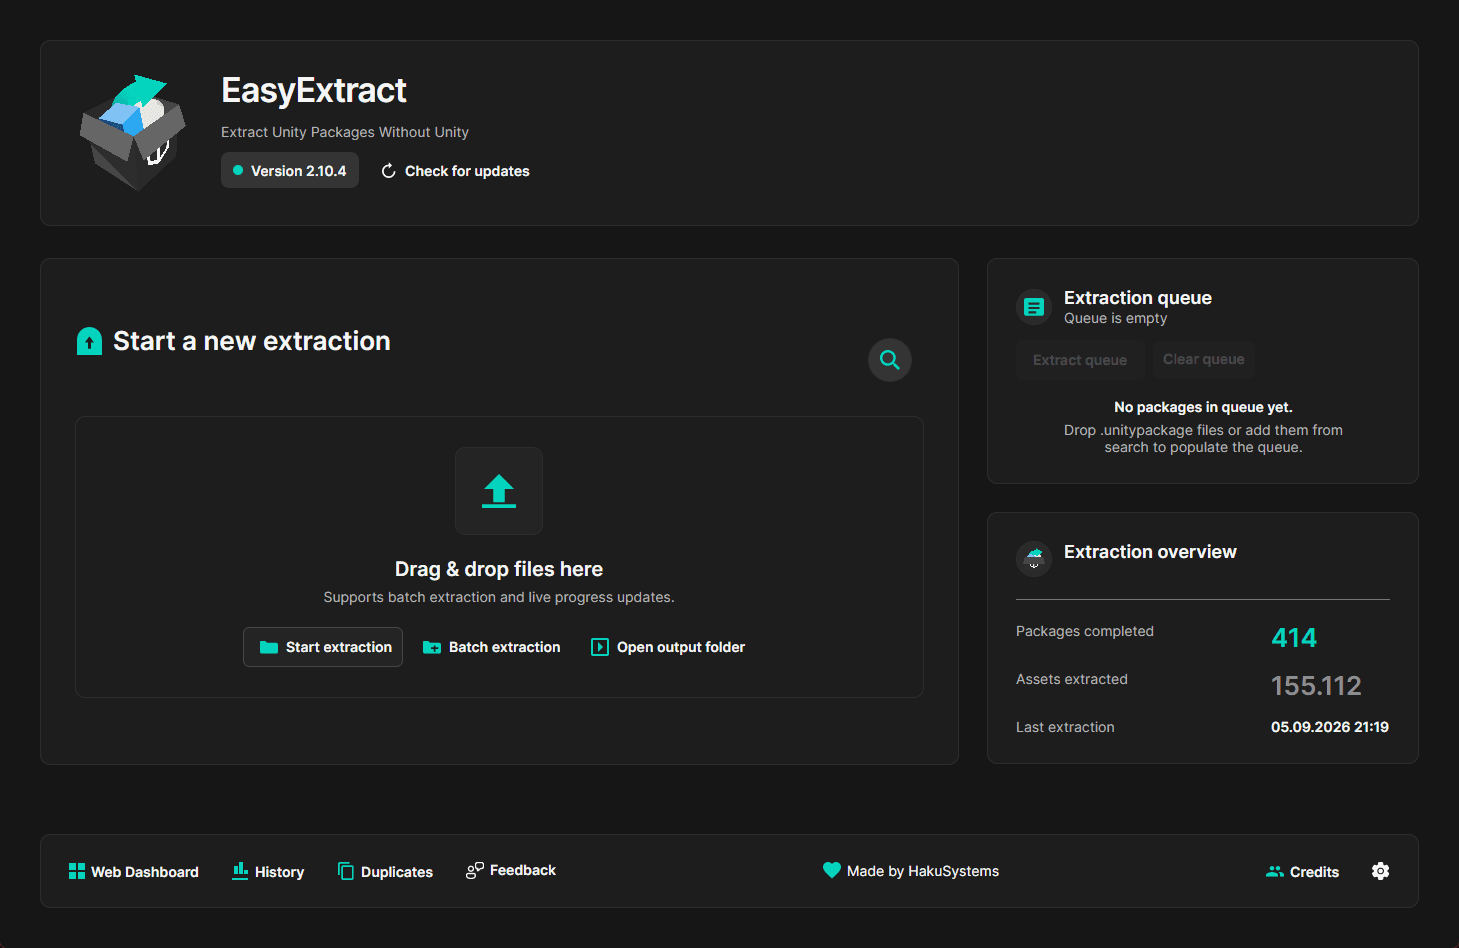Click the Assets extracted label
Image resolution: width=1459 pixels, height=948 pixels.
pos(1072,679)
